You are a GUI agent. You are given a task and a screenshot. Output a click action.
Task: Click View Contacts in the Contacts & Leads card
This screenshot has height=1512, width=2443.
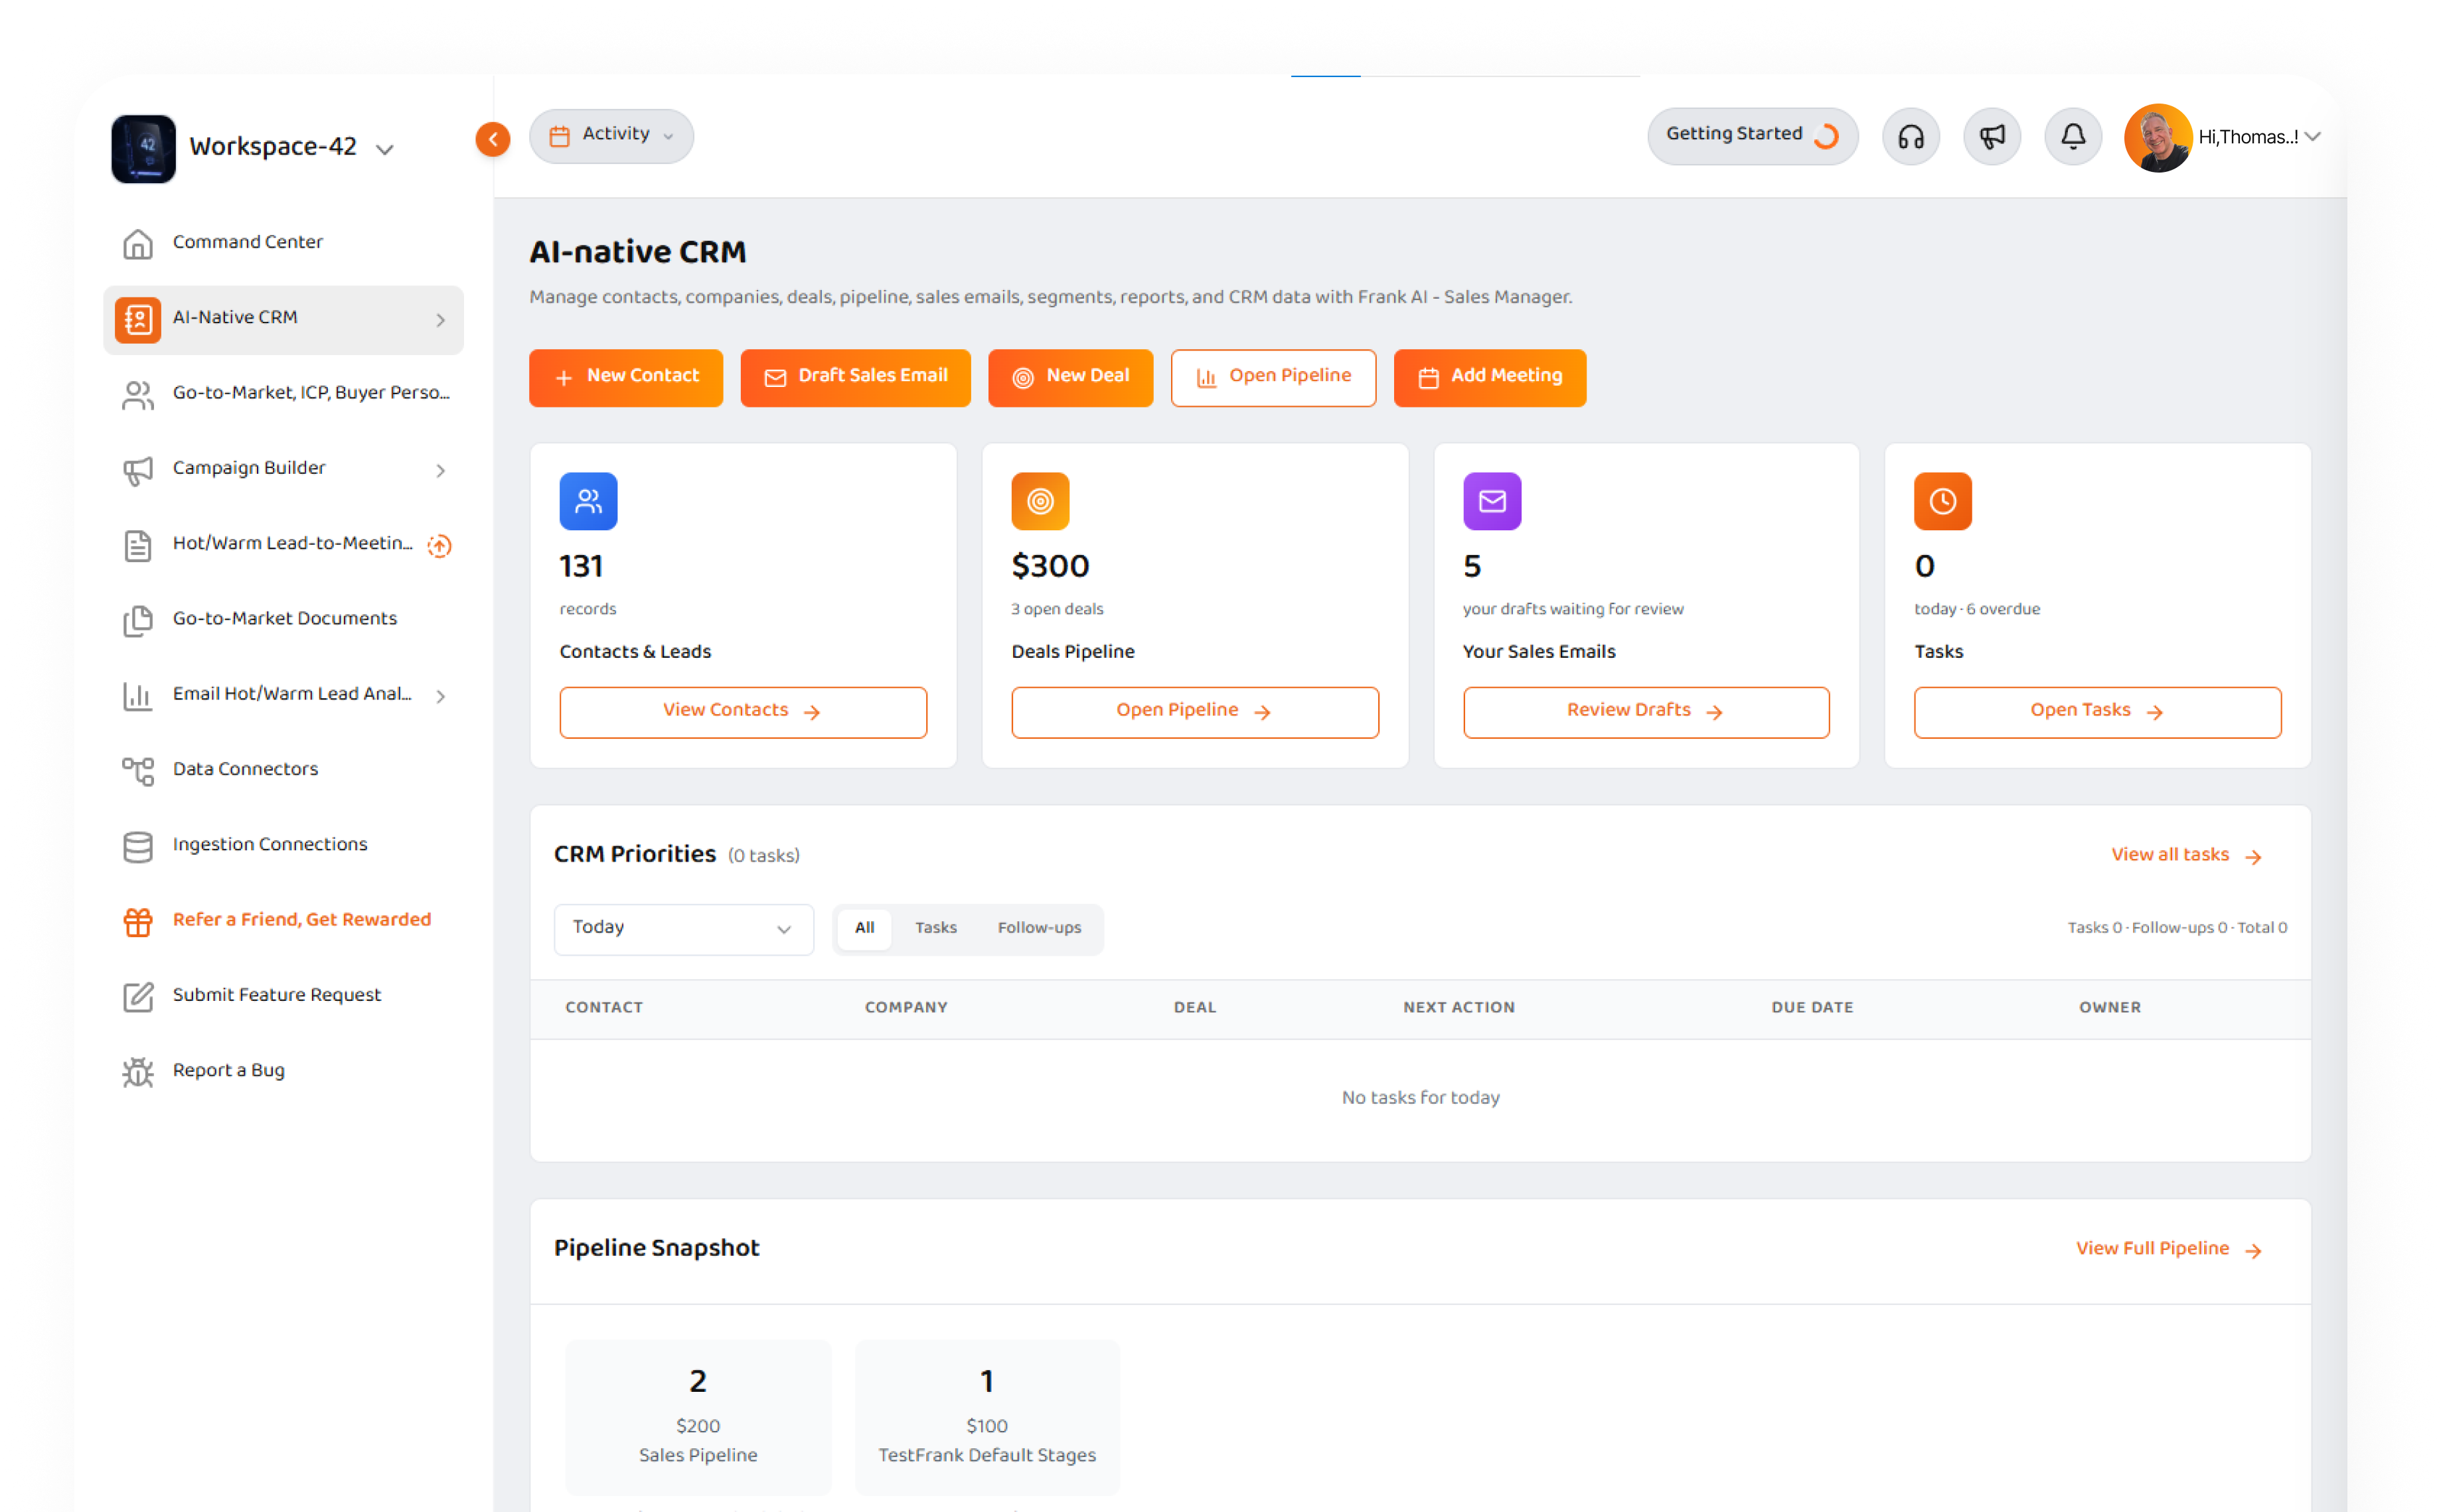point(742,712)
